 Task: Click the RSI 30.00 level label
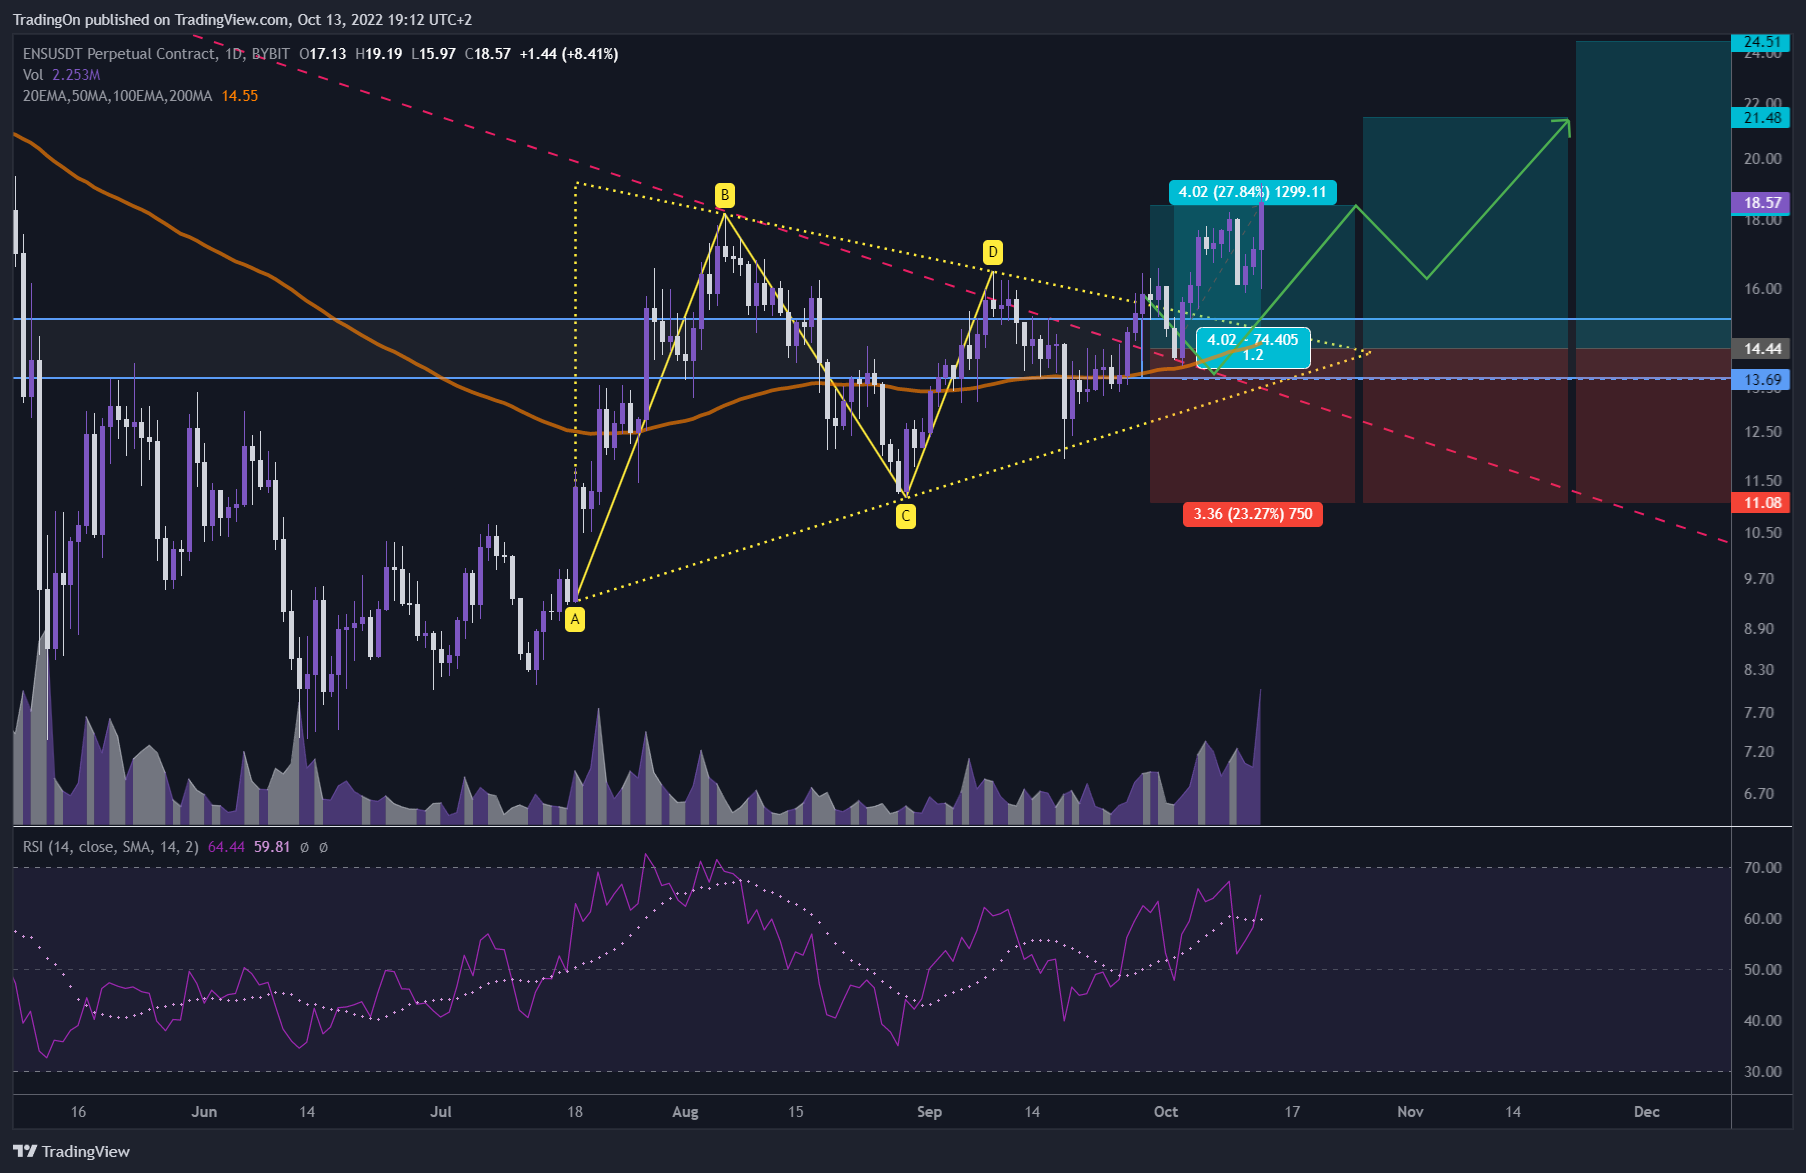[1762, 1072]
